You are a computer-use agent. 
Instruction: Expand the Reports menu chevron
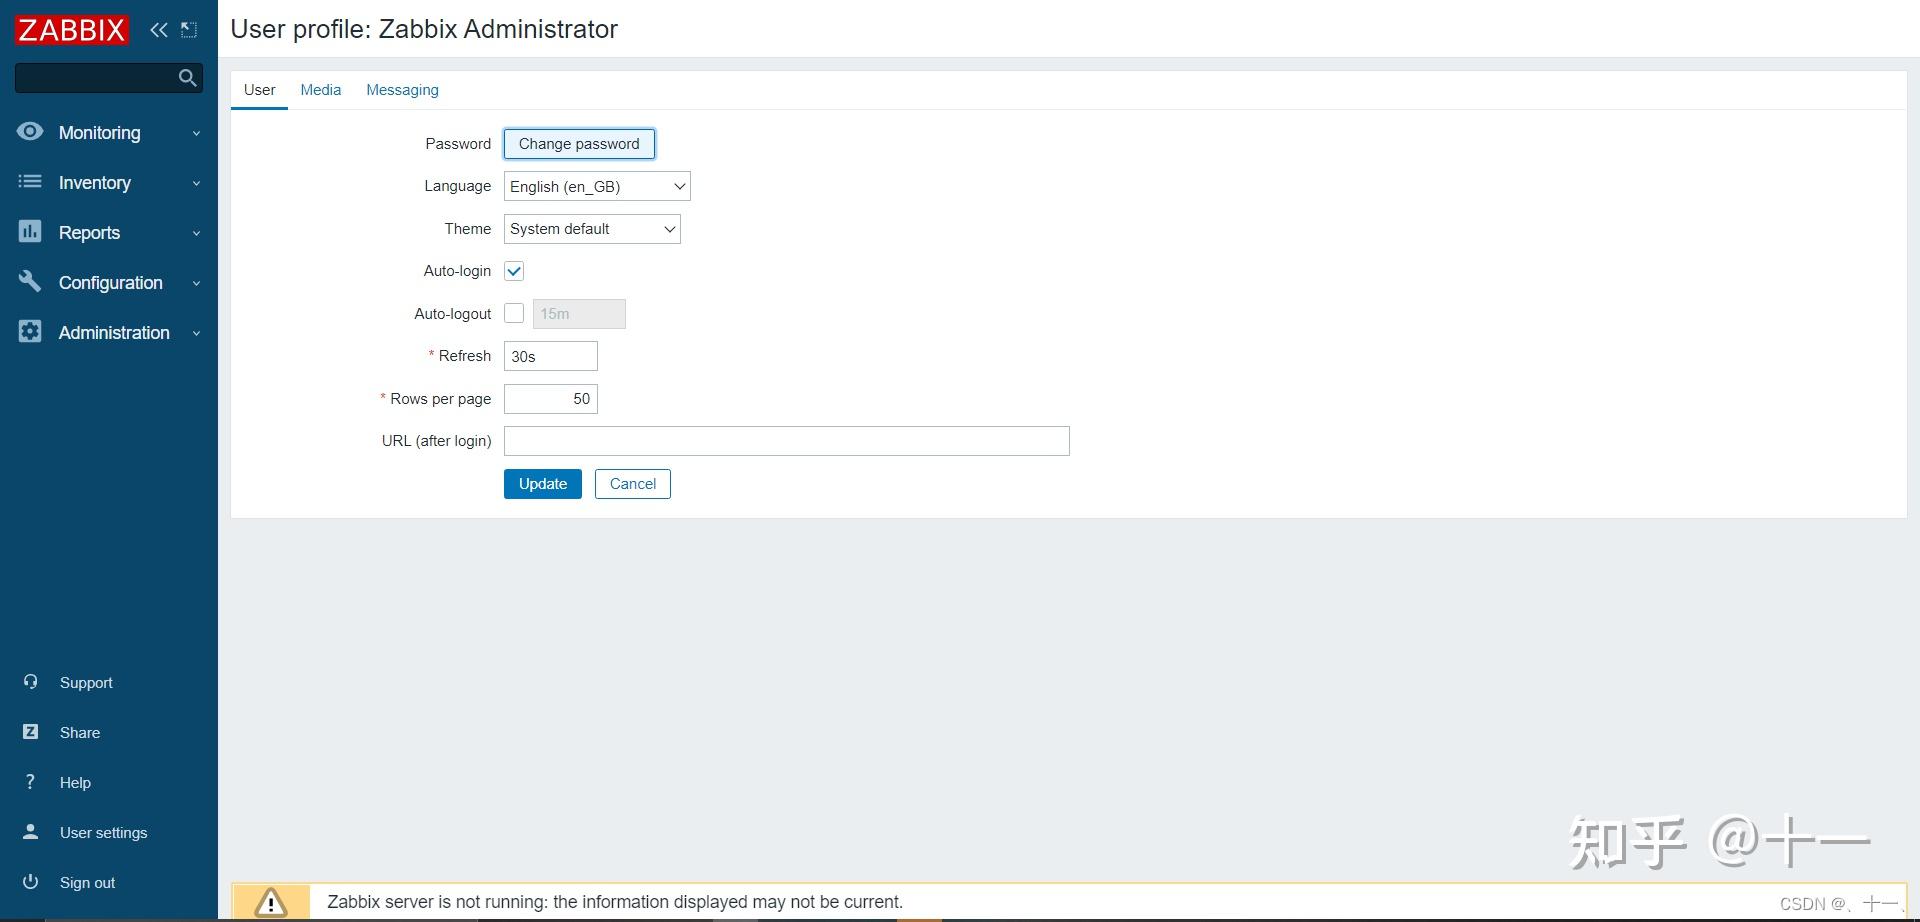(197, 233)
